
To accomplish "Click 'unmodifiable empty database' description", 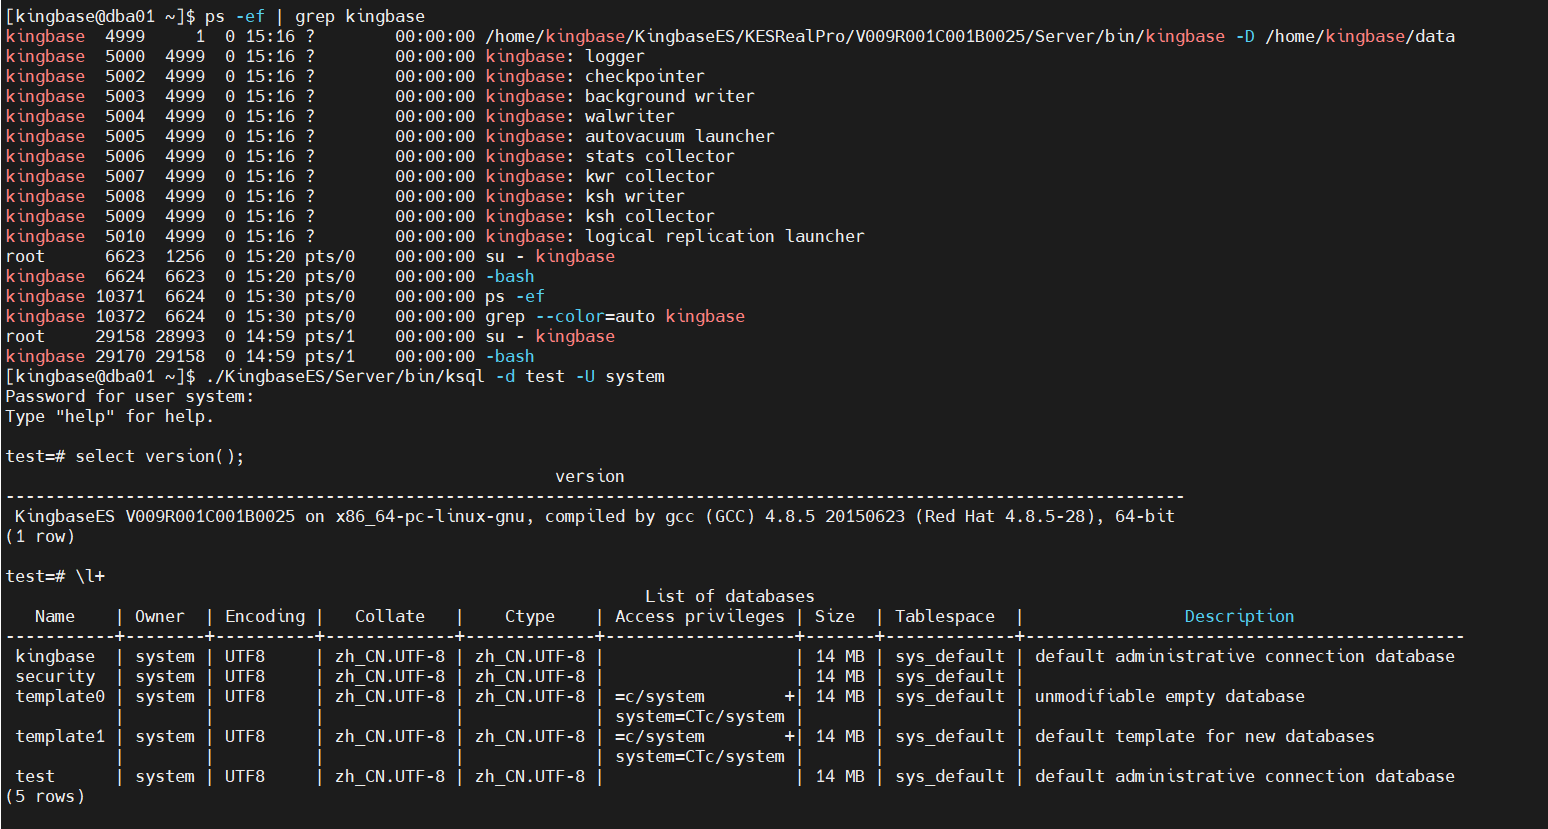I will [x=1170, y=696].
